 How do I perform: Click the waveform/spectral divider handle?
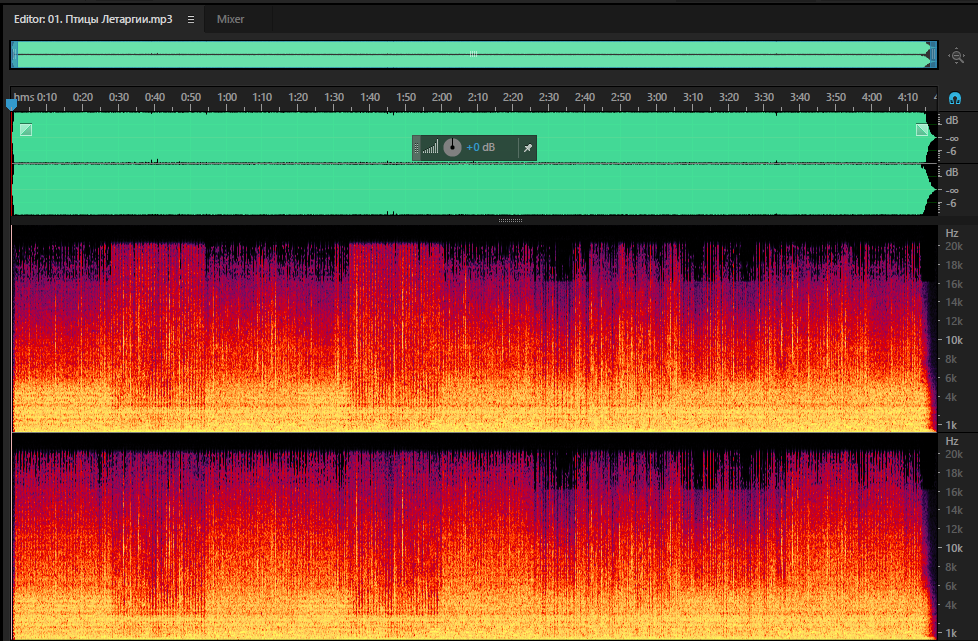pyautogui.click(x=510, y=220)
